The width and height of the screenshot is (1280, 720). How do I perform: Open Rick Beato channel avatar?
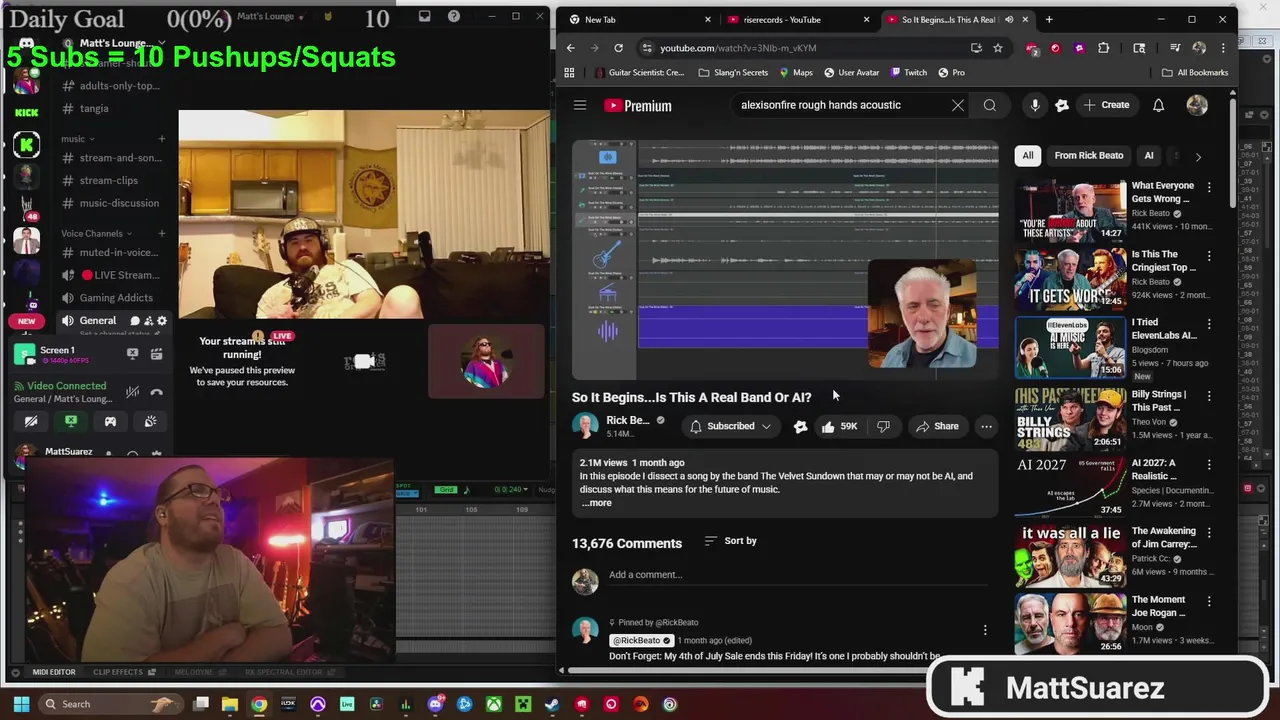(585, 426)
